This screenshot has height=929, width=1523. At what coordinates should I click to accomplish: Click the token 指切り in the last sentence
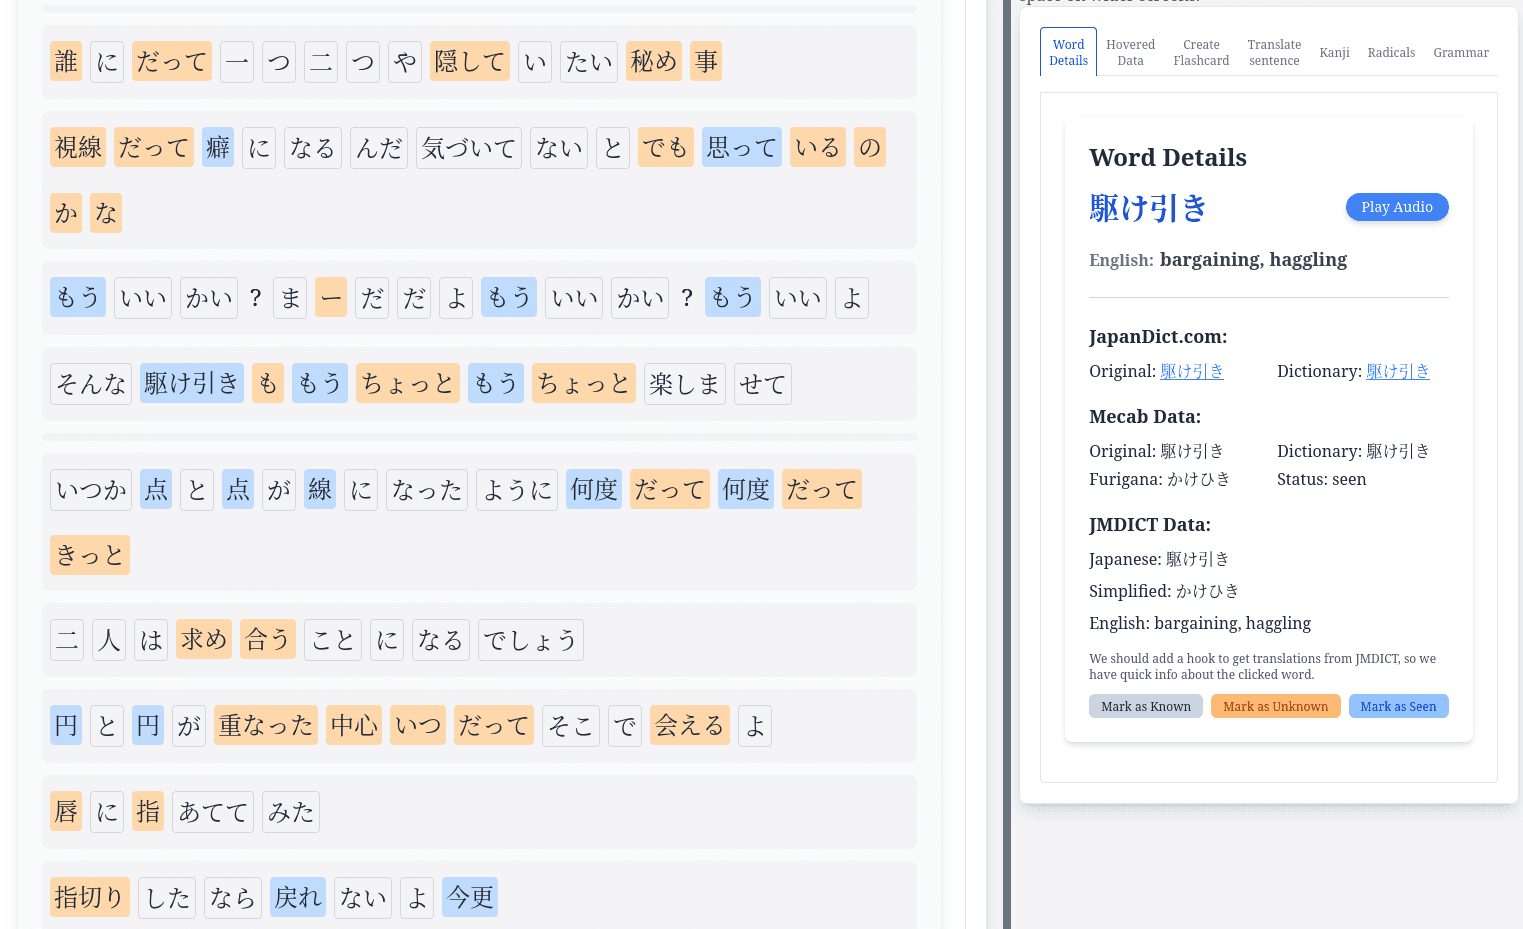coord(89,897)
